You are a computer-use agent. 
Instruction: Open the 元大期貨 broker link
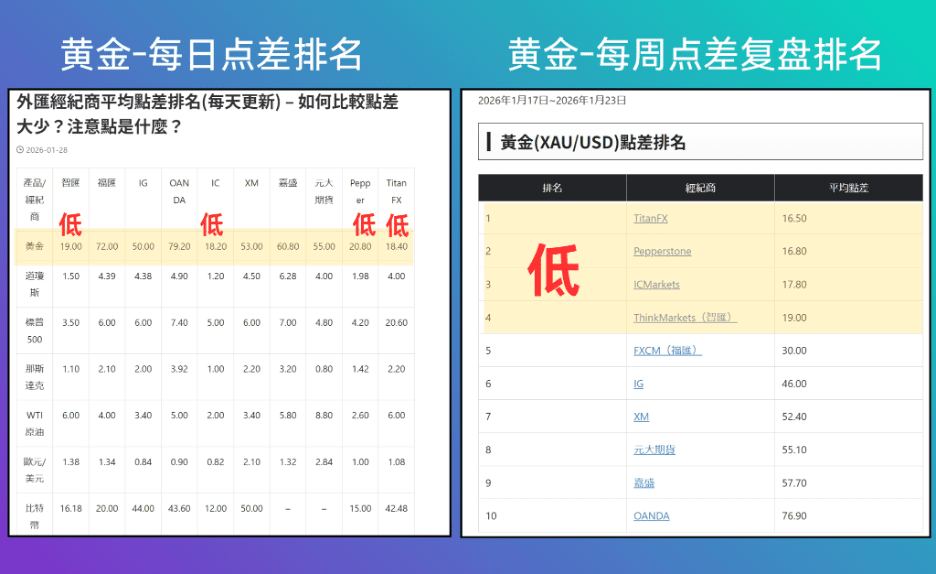[x=654, y=449]
